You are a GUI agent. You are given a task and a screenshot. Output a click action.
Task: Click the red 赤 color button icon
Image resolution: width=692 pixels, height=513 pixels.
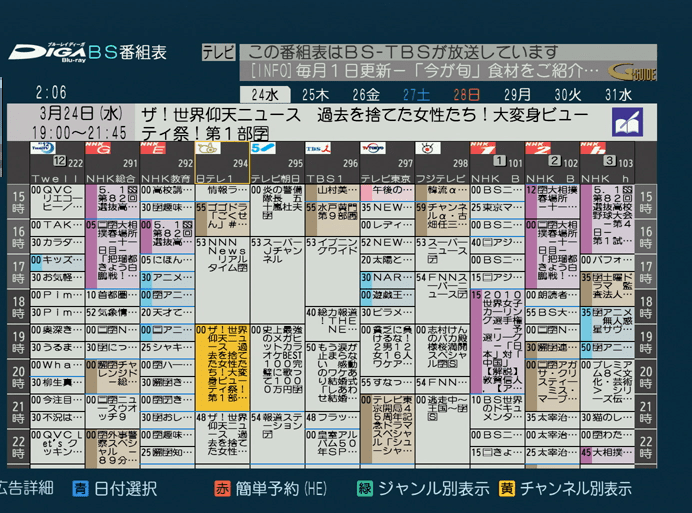click(x=222, y=489)
